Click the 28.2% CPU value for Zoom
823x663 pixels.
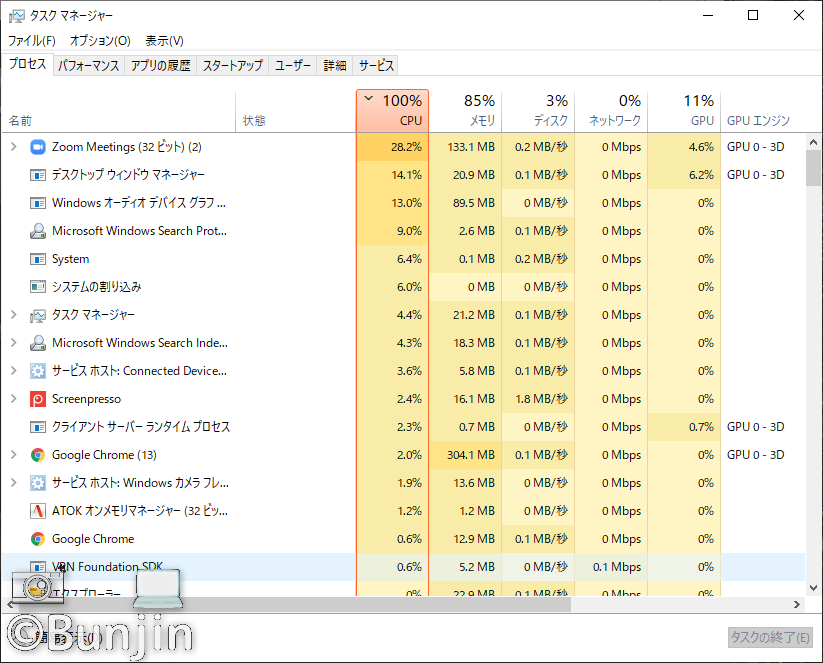click(393, 147)
